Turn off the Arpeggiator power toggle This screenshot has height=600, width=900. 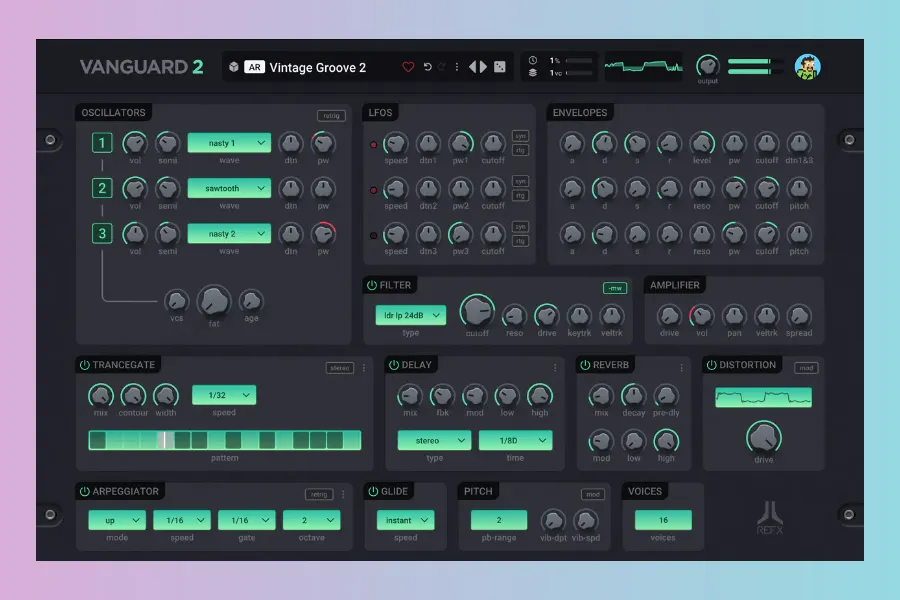[84, 491]
